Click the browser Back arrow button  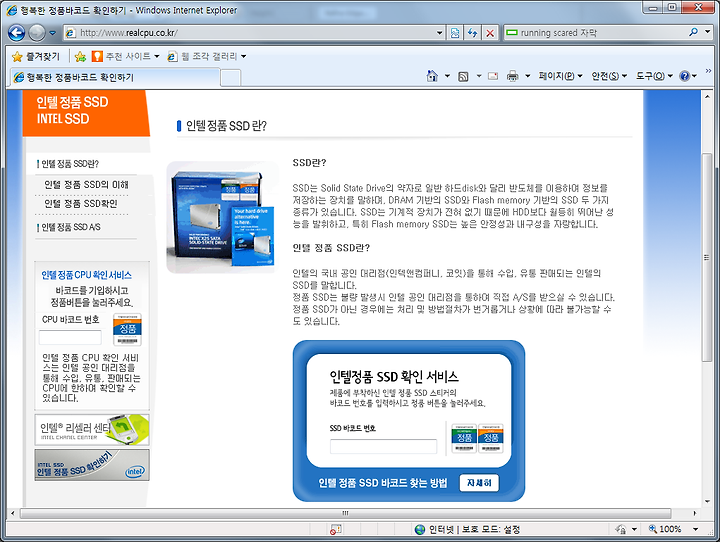[x=17, y=33]
